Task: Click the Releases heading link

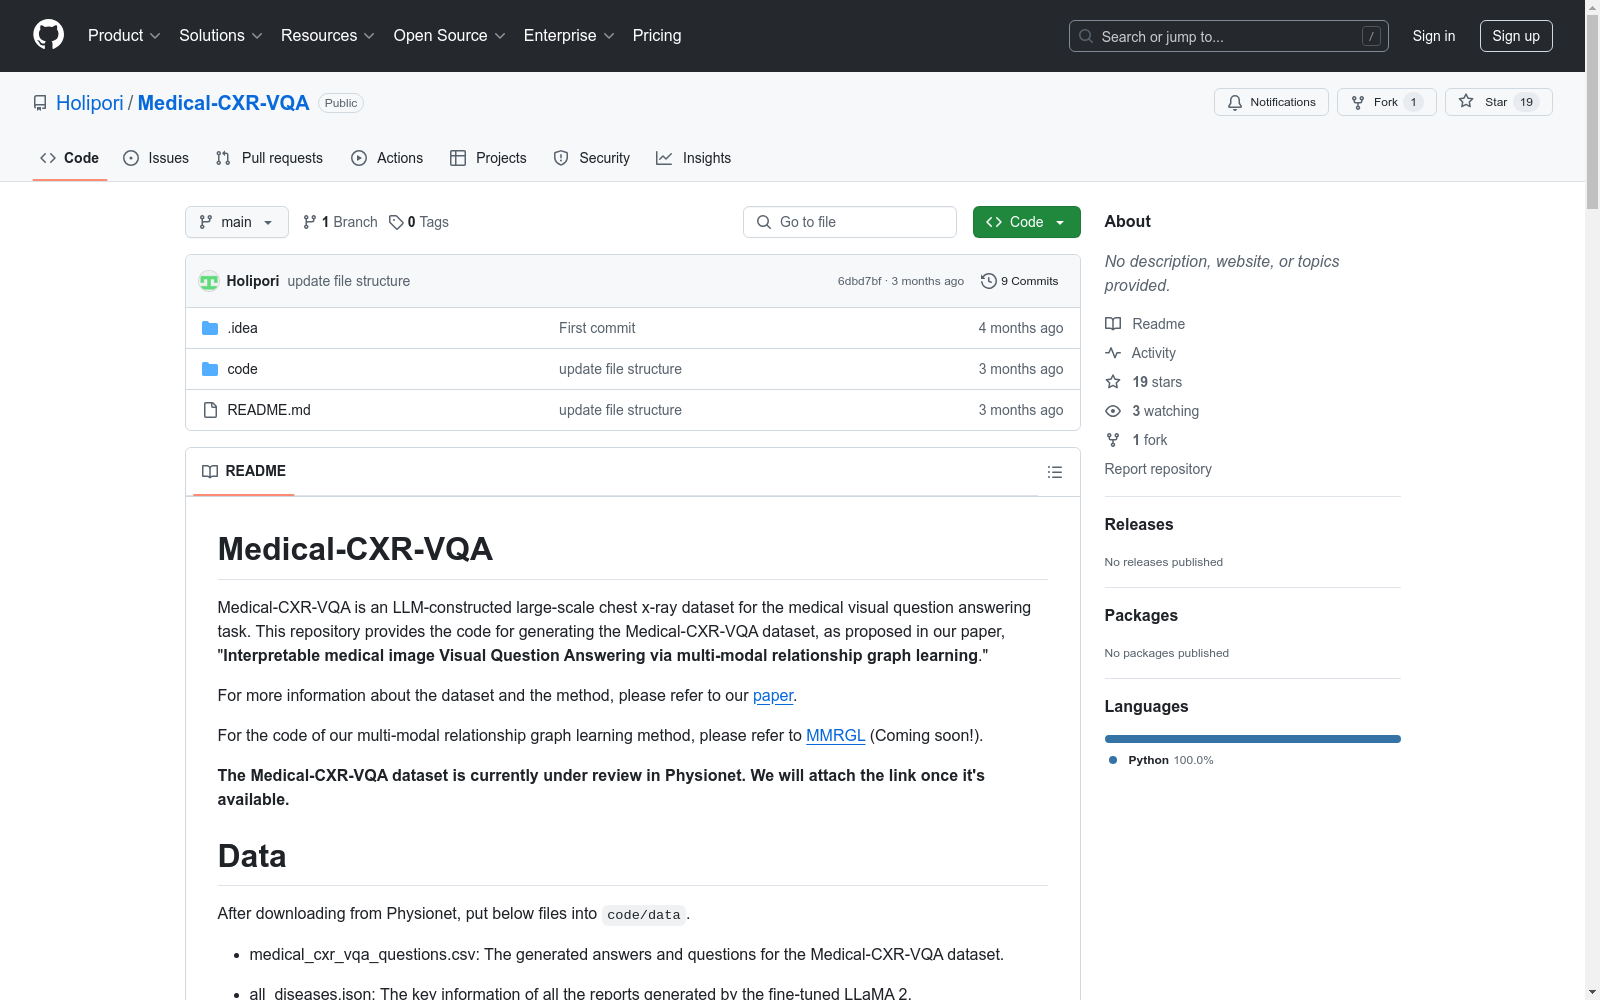Action: click(x=1139, y=524)
